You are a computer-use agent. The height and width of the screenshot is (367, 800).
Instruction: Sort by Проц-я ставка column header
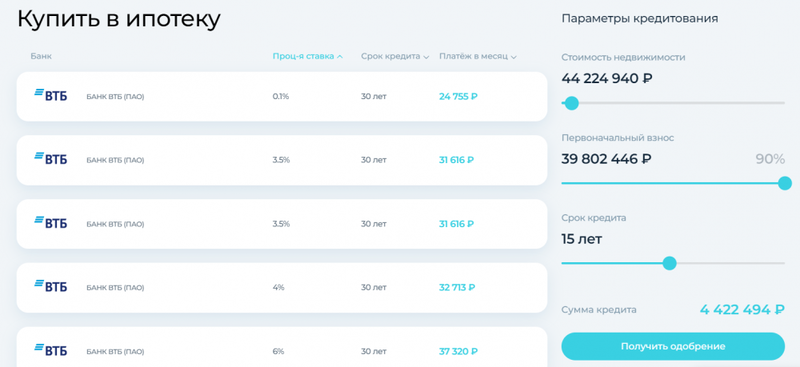307,56
